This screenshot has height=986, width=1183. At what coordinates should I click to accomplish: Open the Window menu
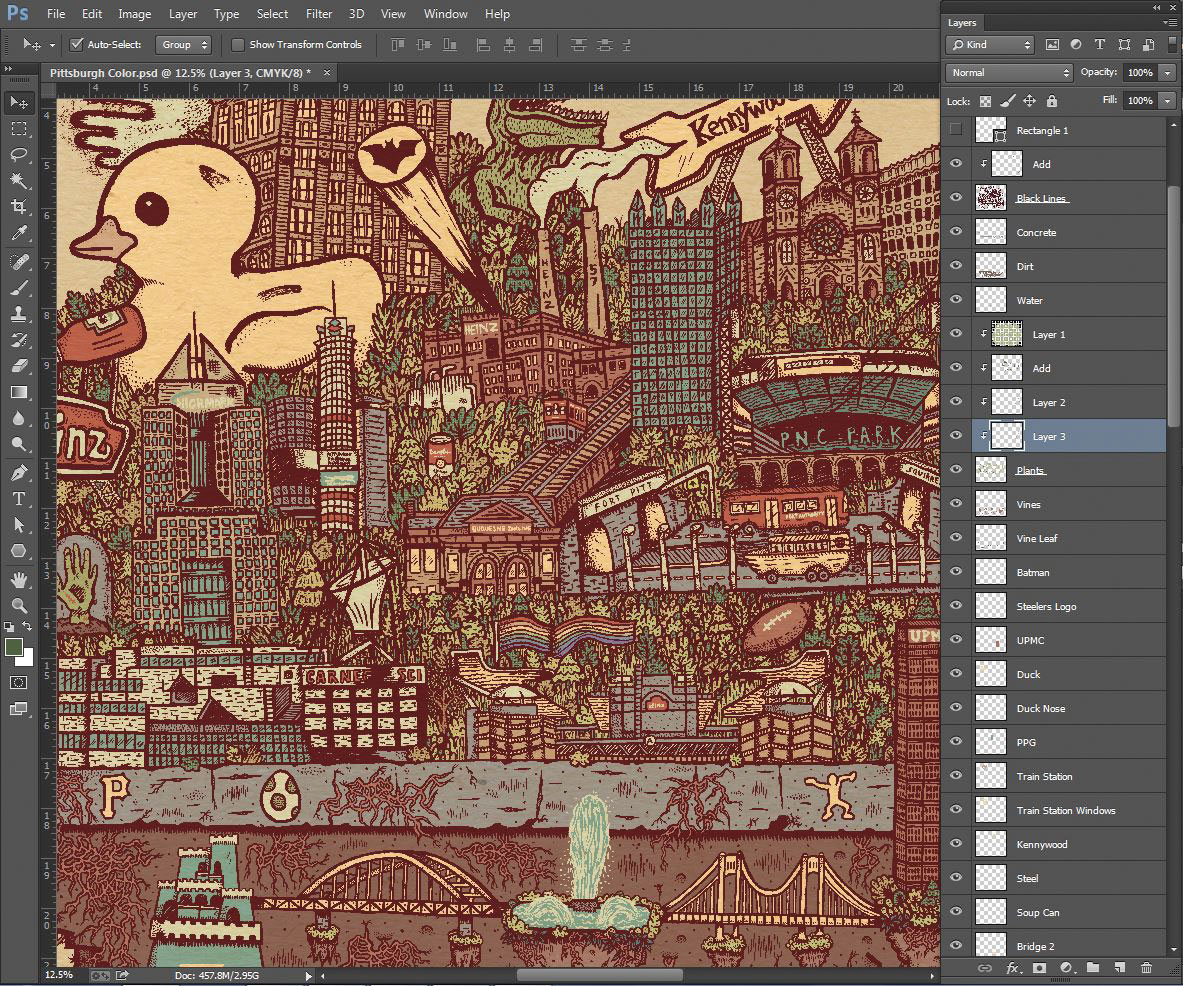coord(445,14)
